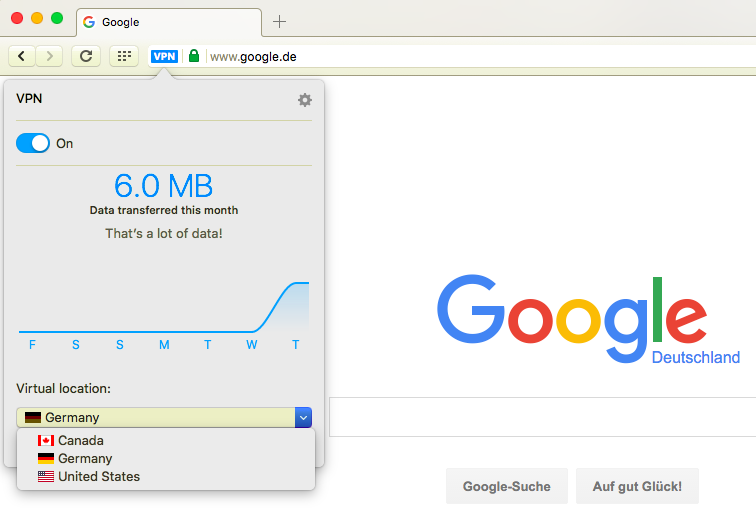The width and height of the screenshot is (756, 526).
Task: Switch to the Google tab
Action: point(169,22)
